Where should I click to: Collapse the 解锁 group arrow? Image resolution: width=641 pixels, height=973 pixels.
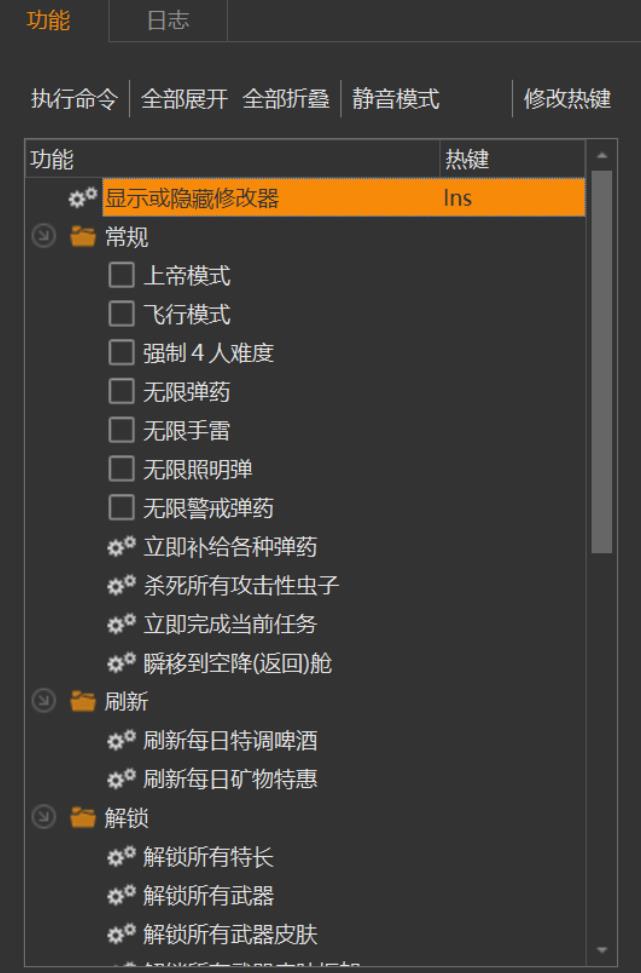click(x=42, y=819)
